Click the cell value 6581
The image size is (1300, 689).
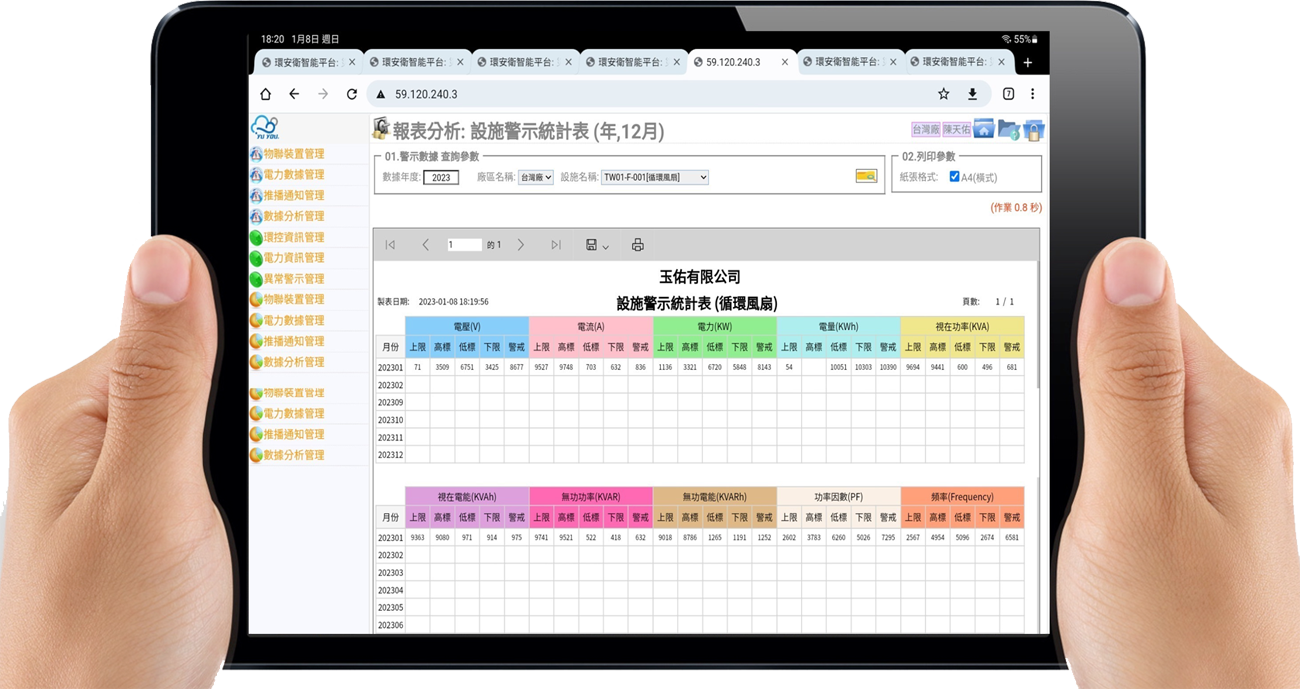point(1012,537)
